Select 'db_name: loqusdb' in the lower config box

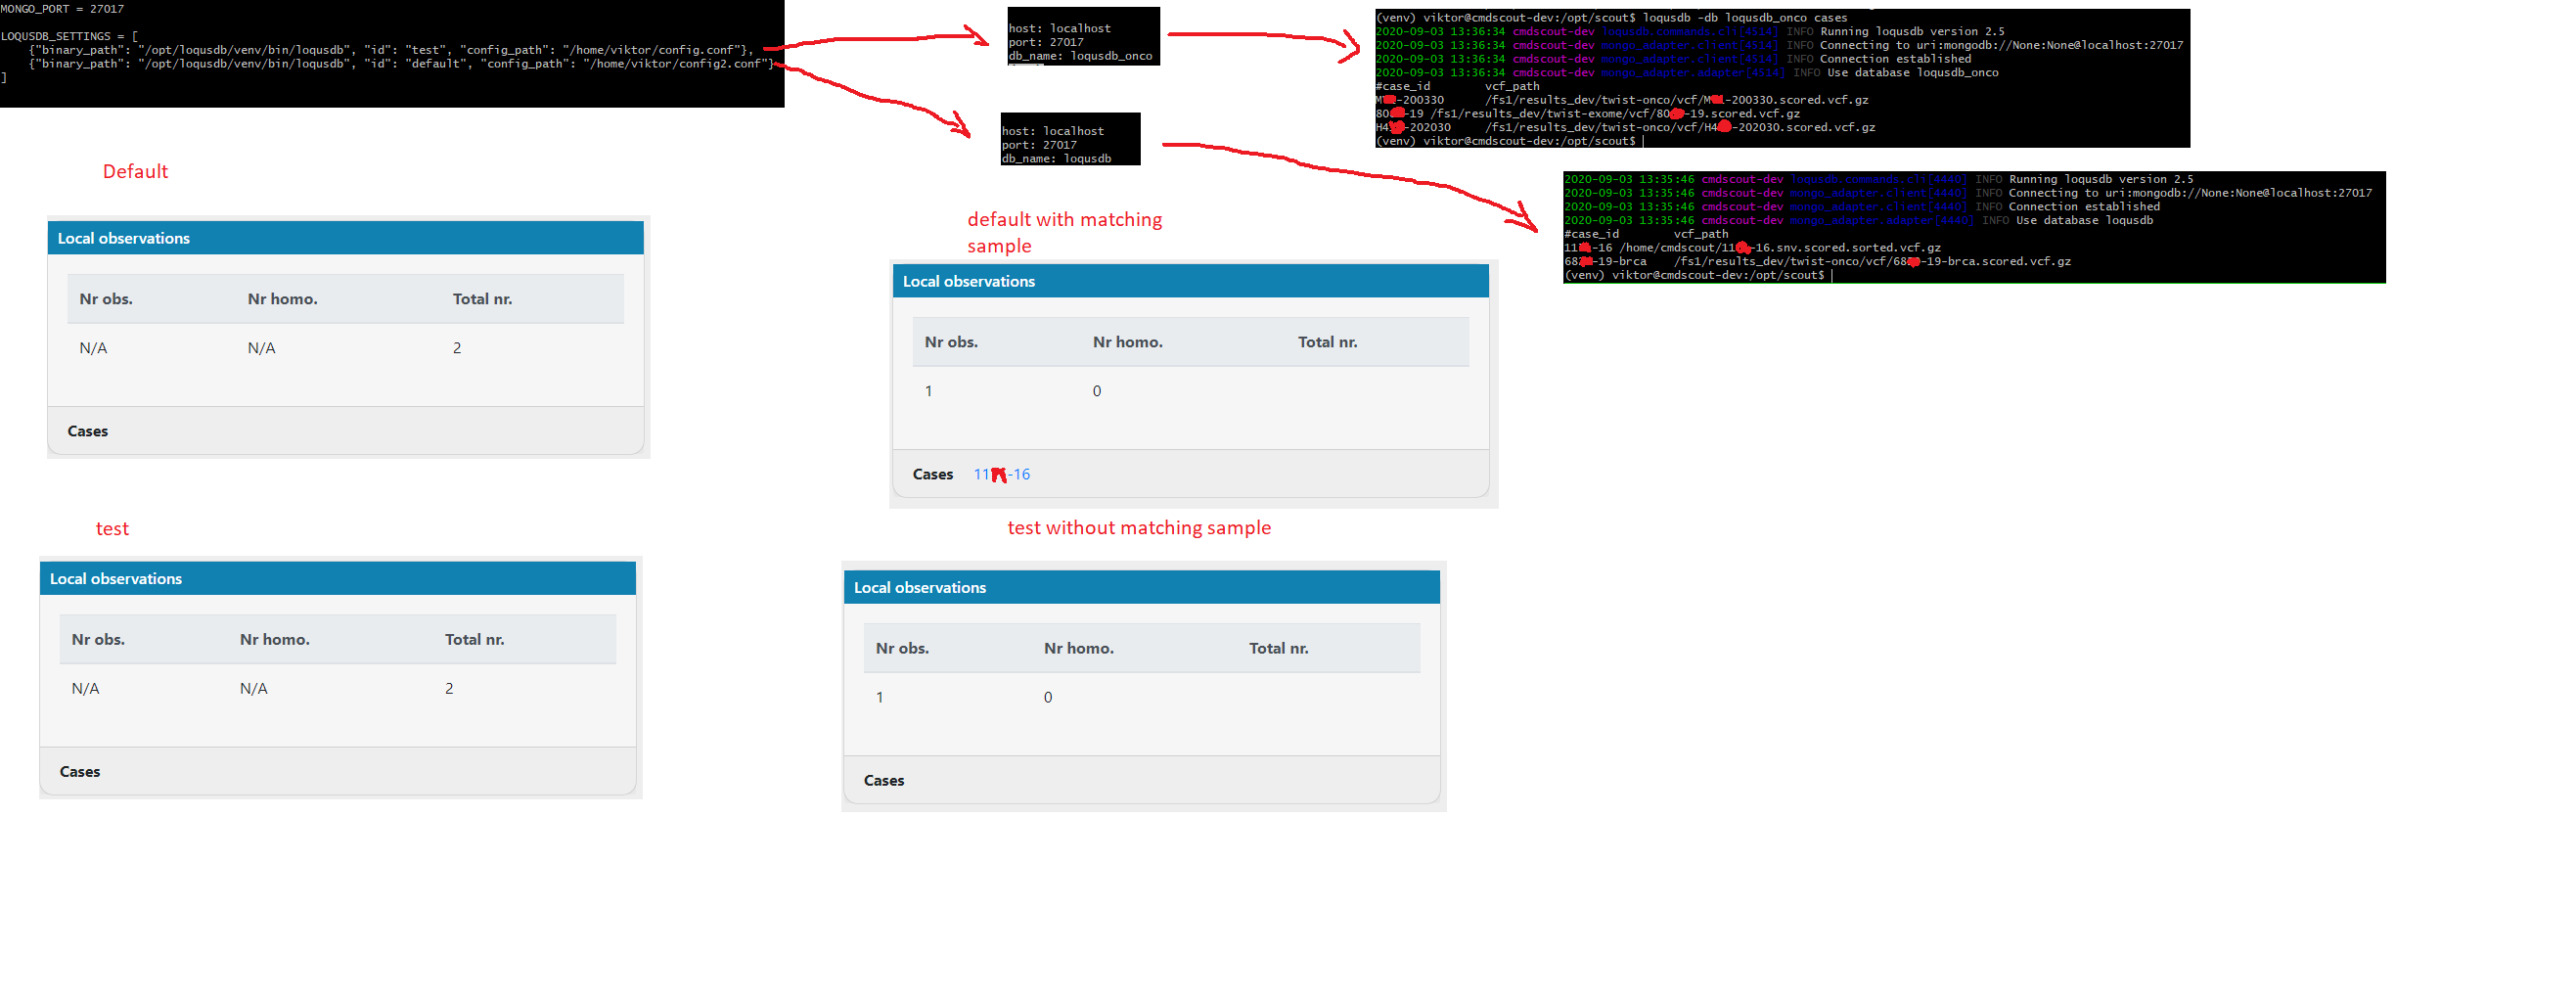pyautogui.click(x=1056, y=159)
